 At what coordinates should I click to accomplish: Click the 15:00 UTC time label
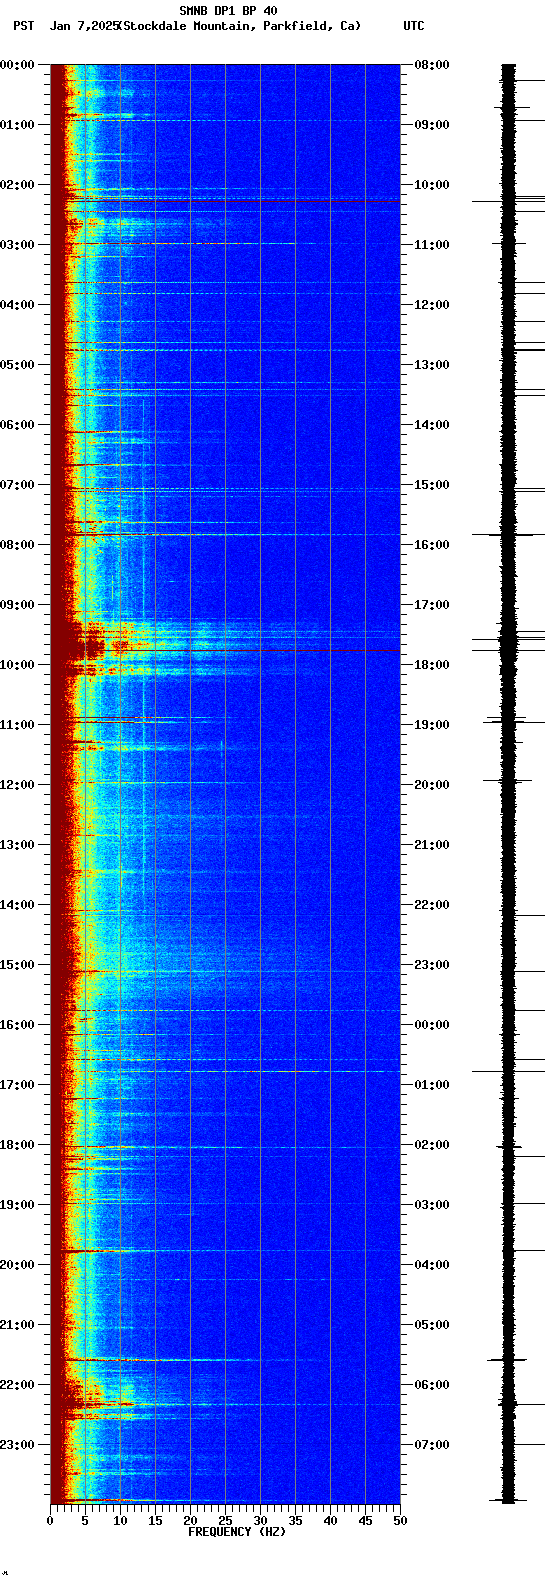click(x=432, y=485)
